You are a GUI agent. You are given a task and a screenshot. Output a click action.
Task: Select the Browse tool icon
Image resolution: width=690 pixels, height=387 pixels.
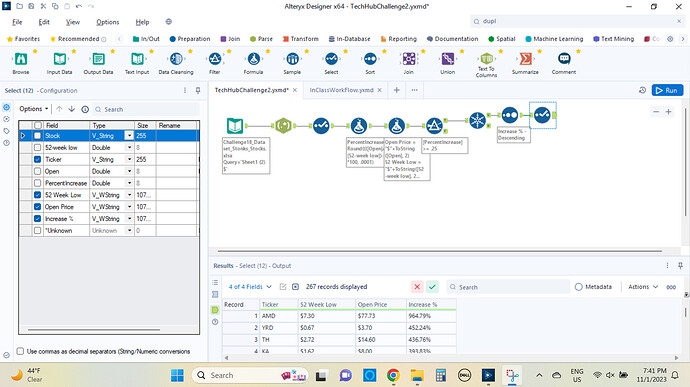click(21, 59)
